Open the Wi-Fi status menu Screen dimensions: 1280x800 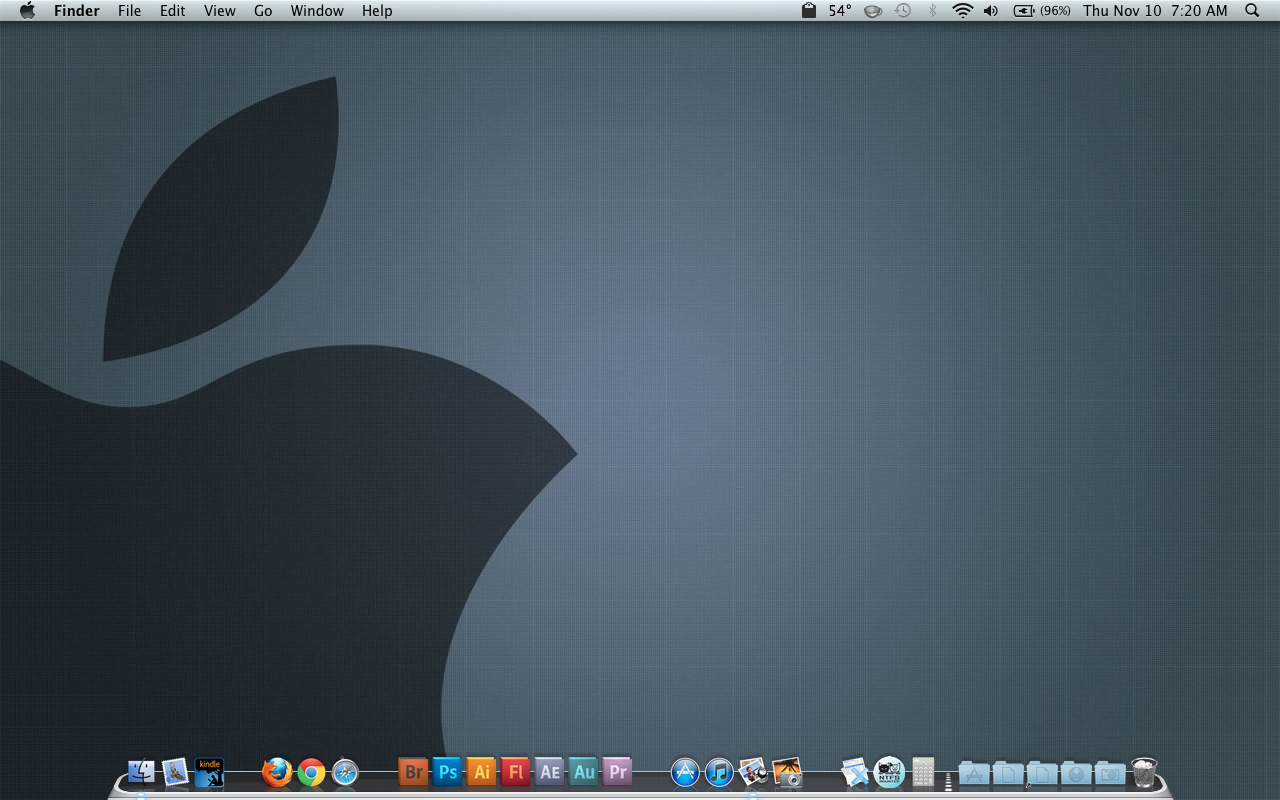(963, 11)
